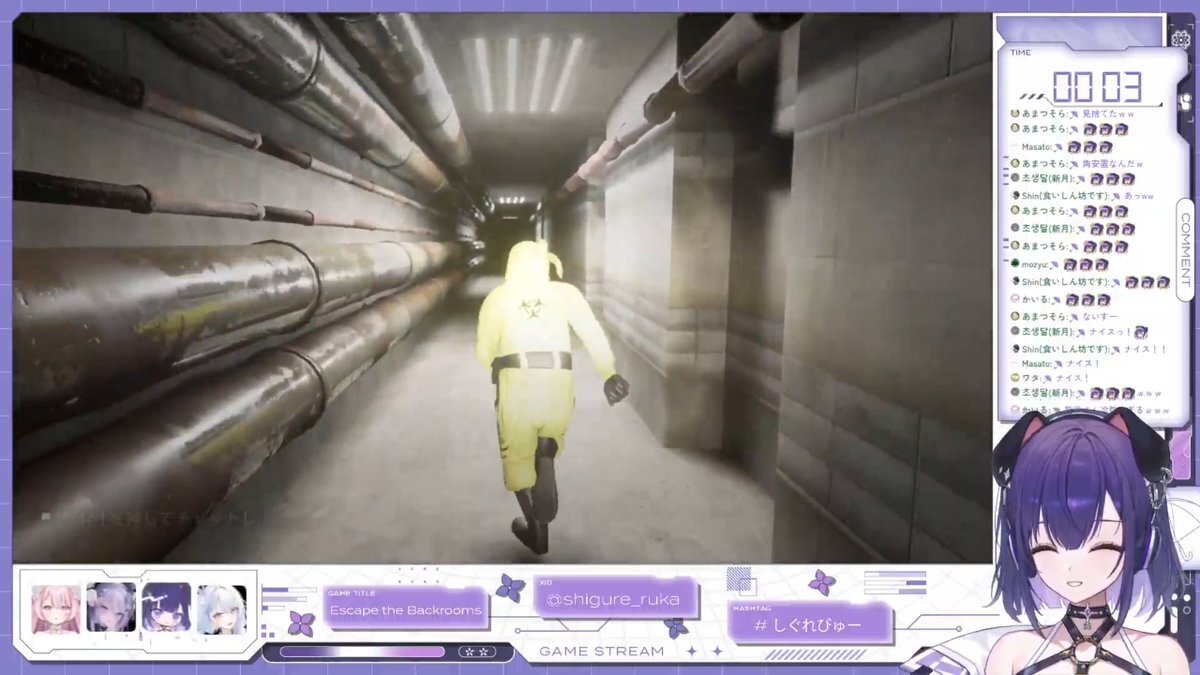Image resolution: width=1200 pixels, height=675 pixels.
Task: Click the purple-haired character portrait
Action: pyautogui.click(x=166, y=609)
